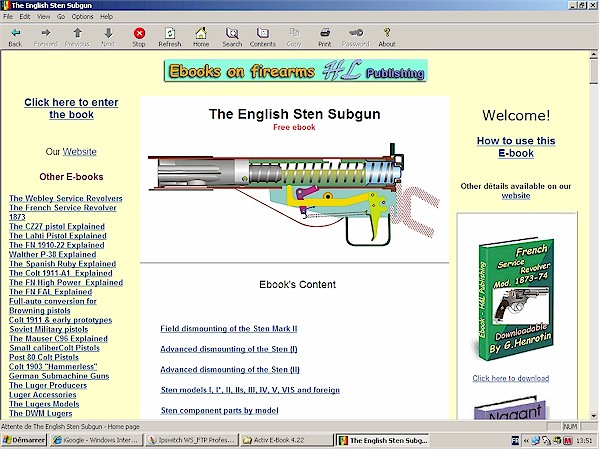Open 'The CZ27 pistol Explained' link
This screenshot has height=450, width=600.
click(x=57, y=227)
